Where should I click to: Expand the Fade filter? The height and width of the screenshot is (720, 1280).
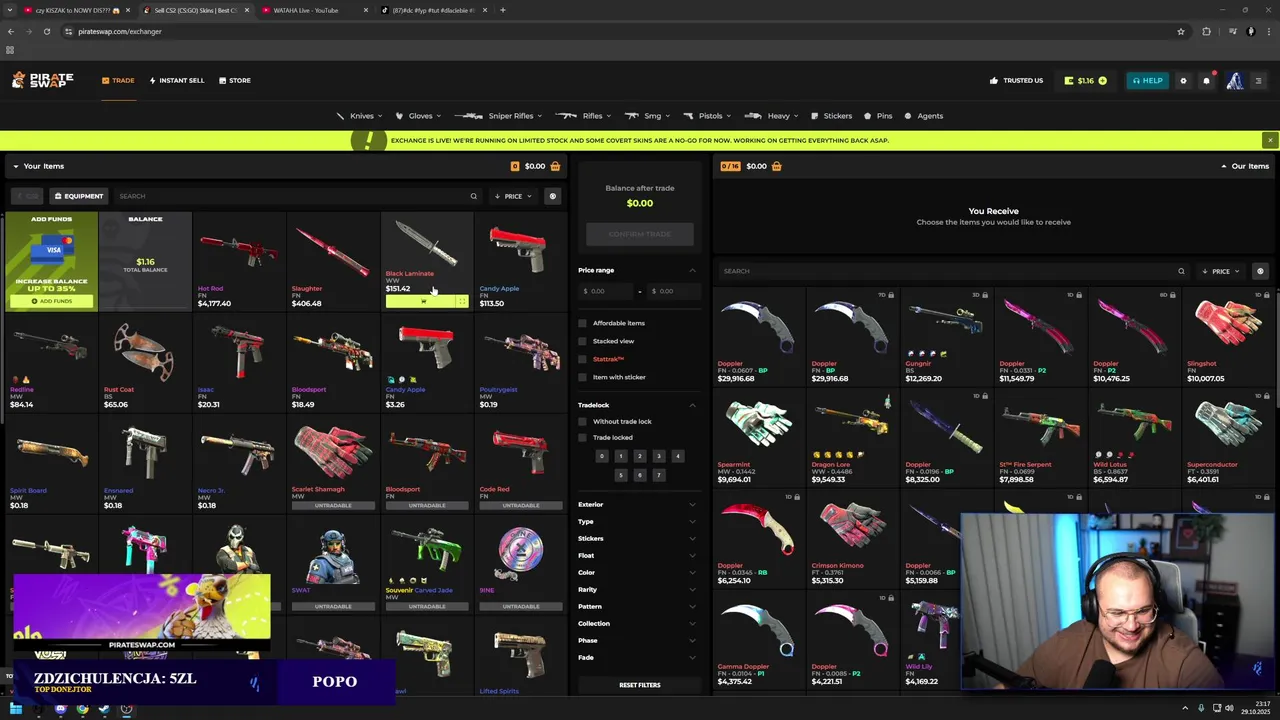coord(638,657)
